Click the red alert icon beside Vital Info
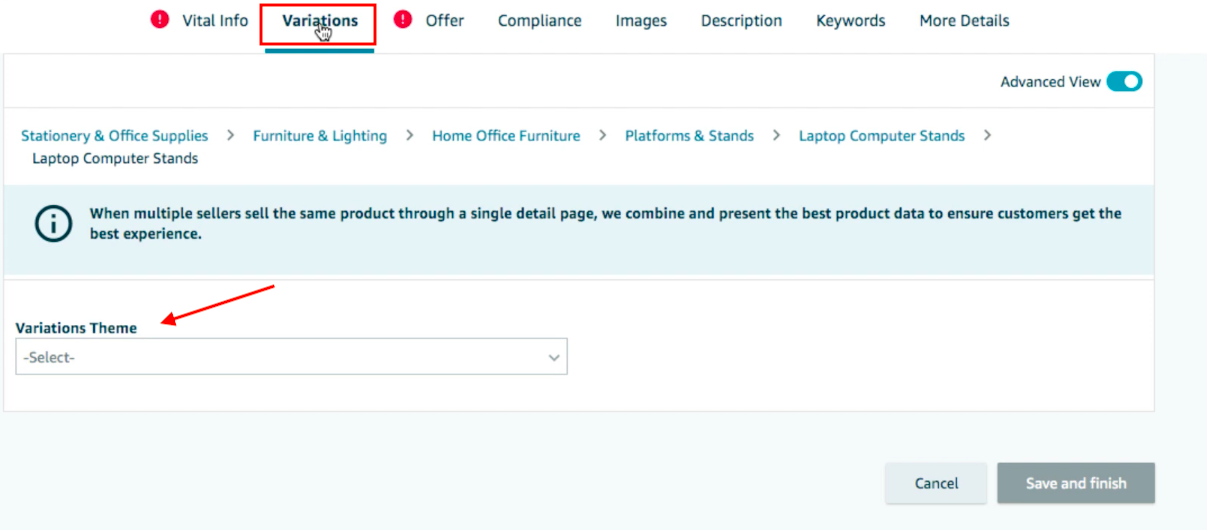Image resolution: width=1207 pixels, height=530 pixels. (x=160, y=20)
